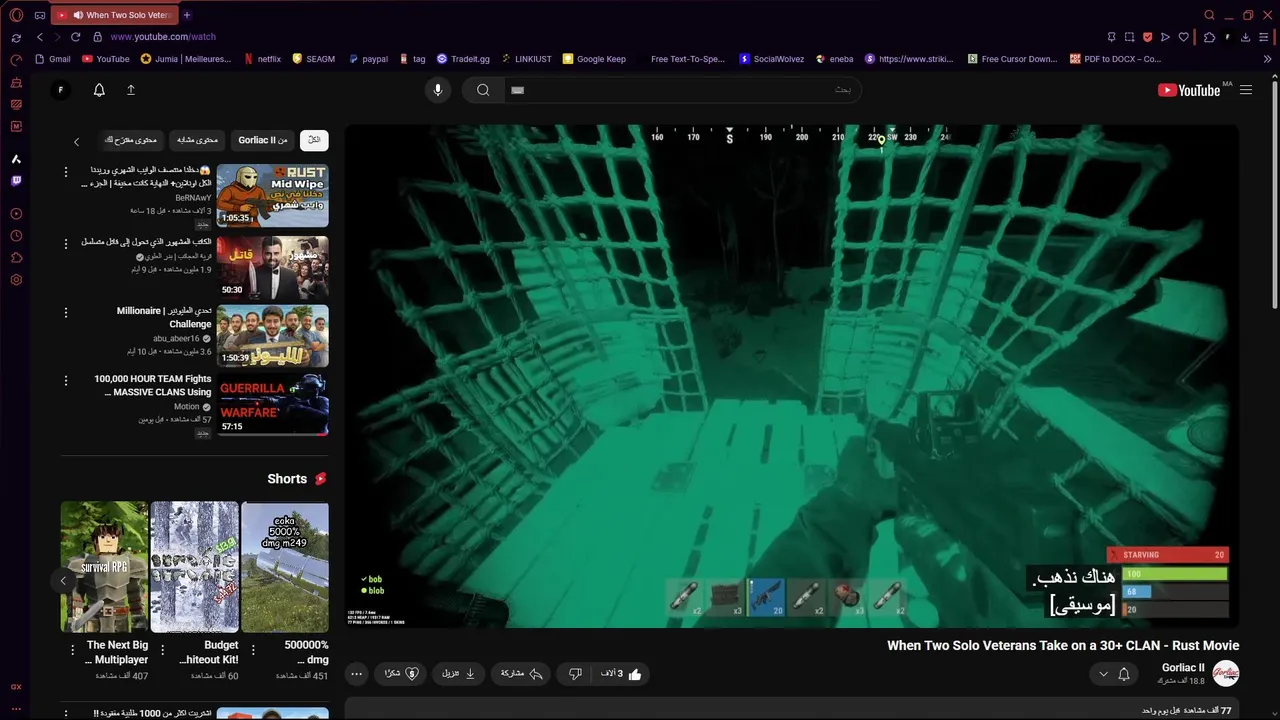Screen dimensions: 1280x720
Task: Open the Opera menu logo
Action: [16, 15]
